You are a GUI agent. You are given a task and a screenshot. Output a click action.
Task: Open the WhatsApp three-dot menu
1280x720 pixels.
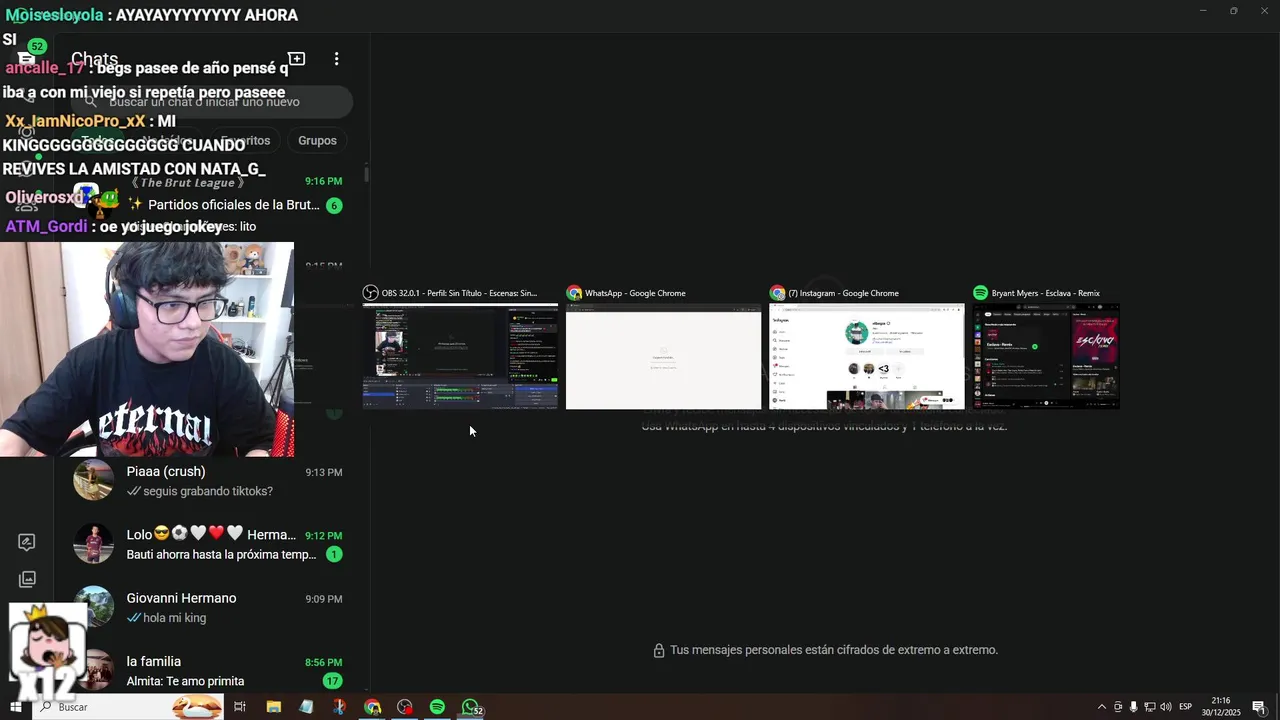336,59
